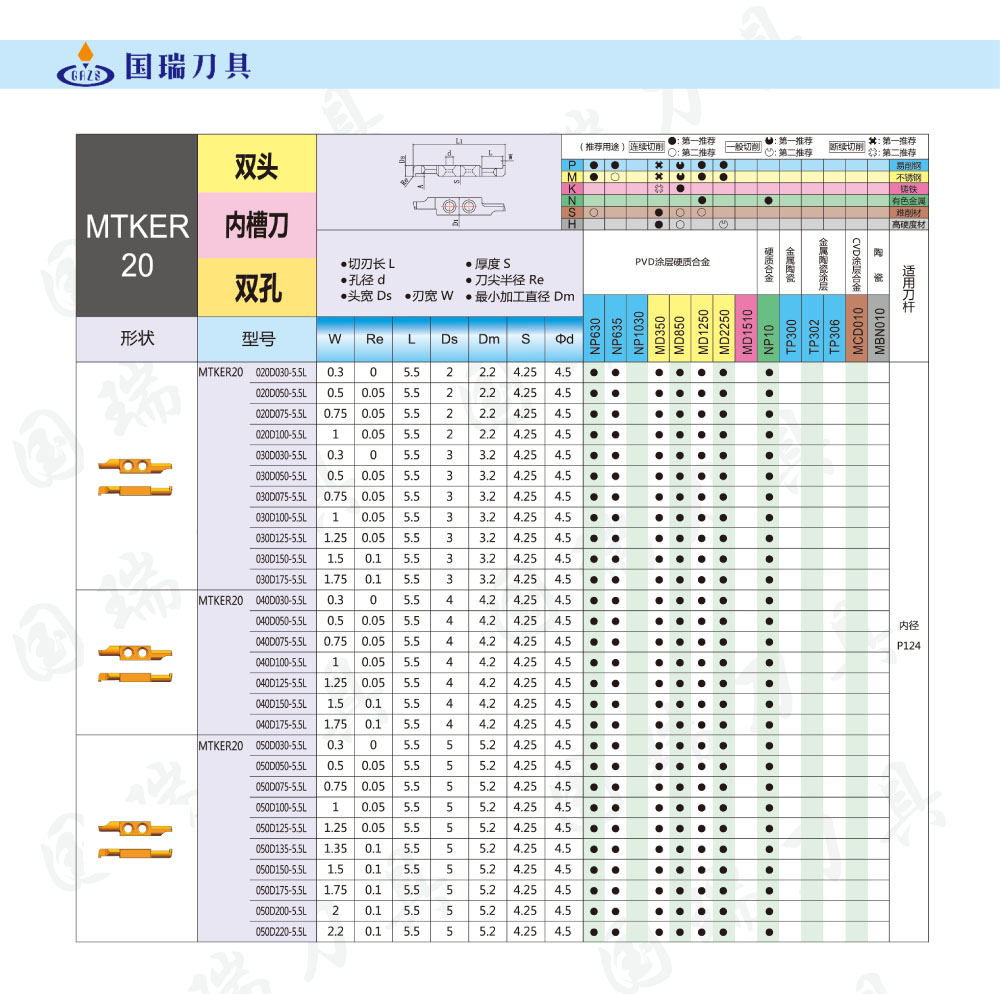Viewport: 1000px width, 994px height.
Task: Click the 一般切削 legend box
Action: coord(743,147)
